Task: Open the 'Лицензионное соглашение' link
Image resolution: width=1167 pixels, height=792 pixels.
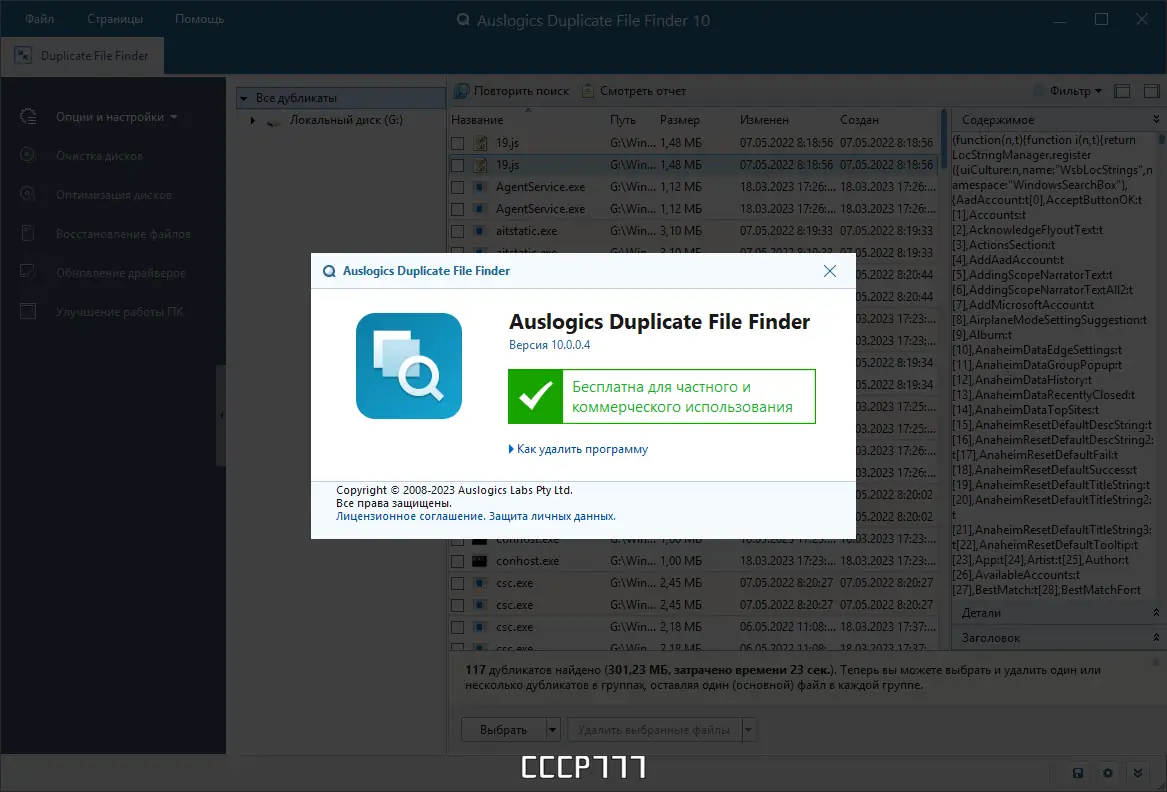Action: (x=409, y=516)
